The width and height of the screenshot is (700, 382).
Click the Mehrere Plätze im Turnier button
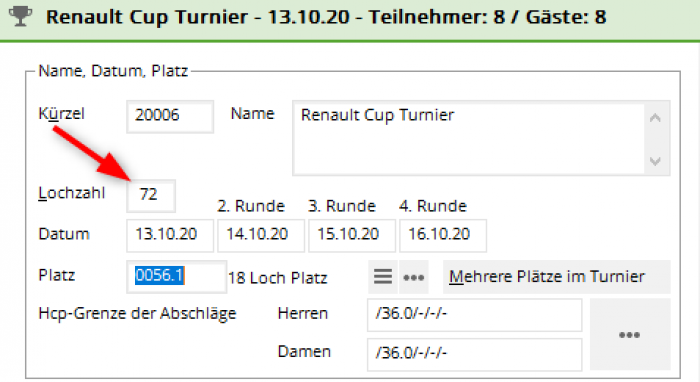click(x=556, y=277)
